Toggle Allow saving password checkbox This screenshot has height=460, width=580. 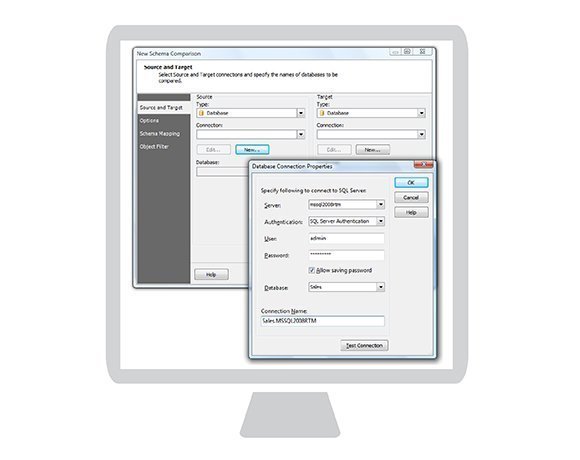coord(312,270)
